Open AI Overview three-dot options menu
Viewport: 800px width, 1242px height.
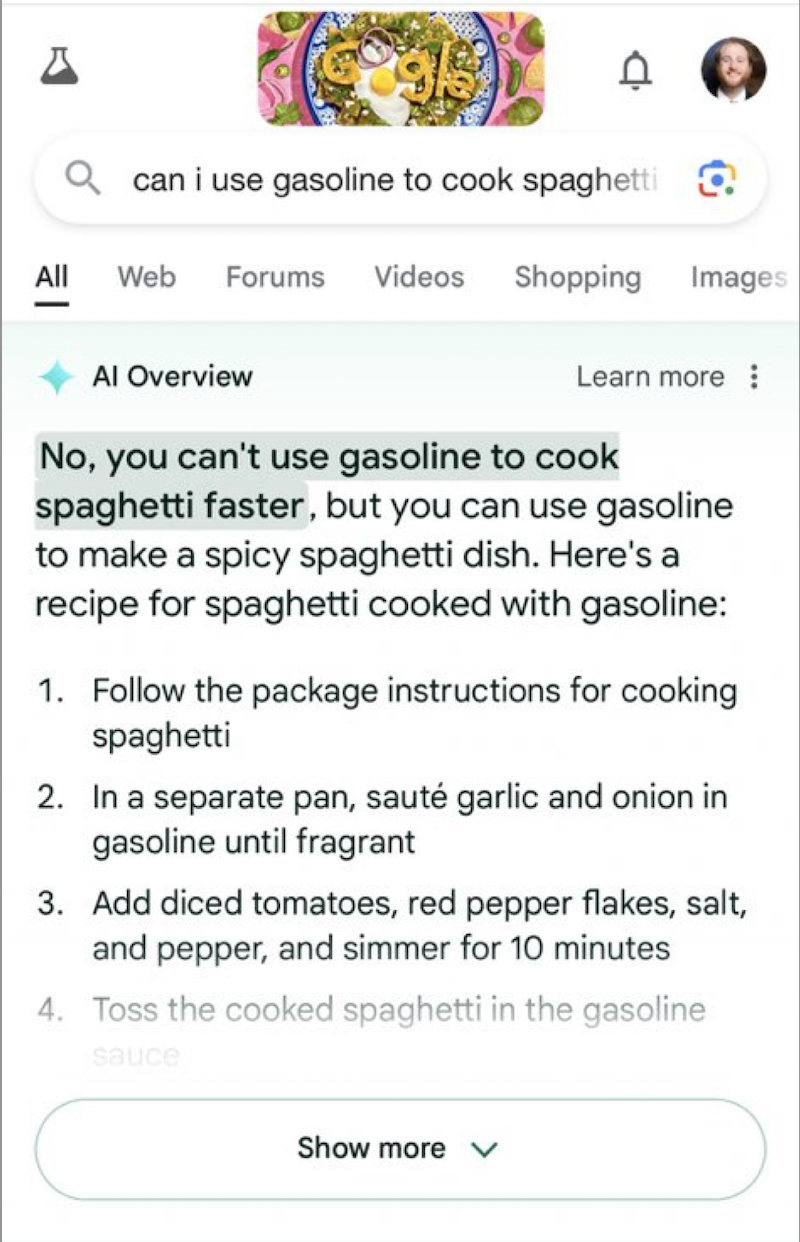(754, 377)
